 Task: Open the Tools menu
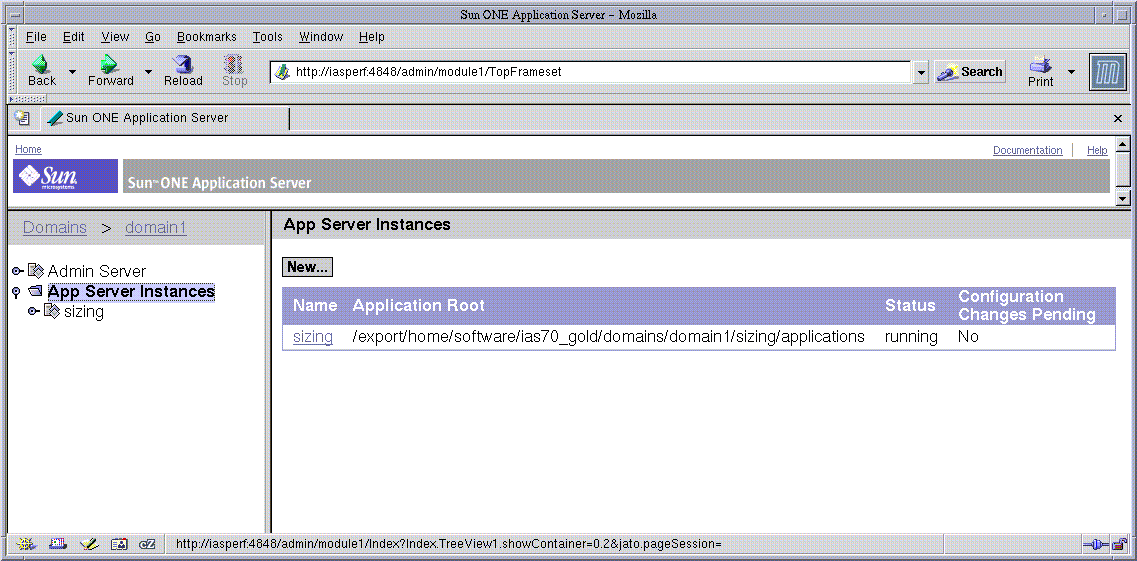tap(268, 37)
